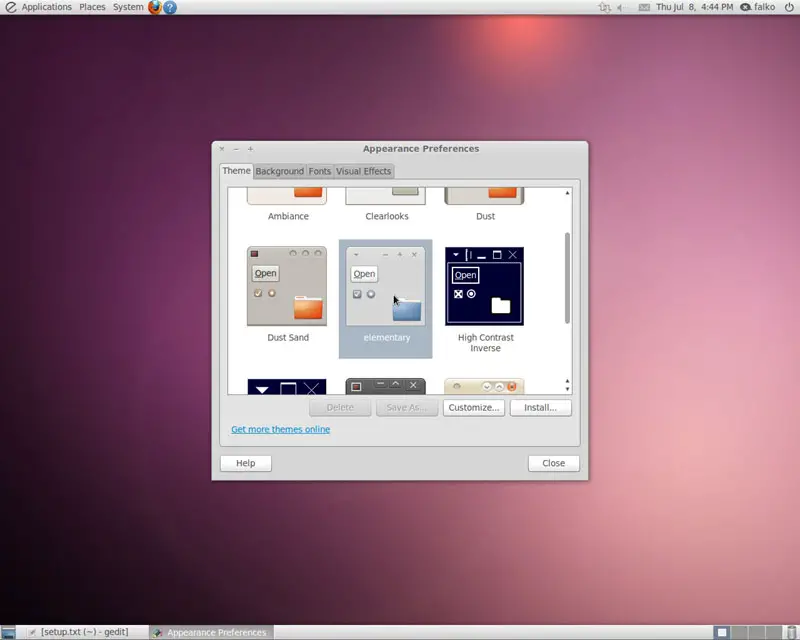
Task: Switch to the first workspace in switcher
Action: [x=722, y=632]
